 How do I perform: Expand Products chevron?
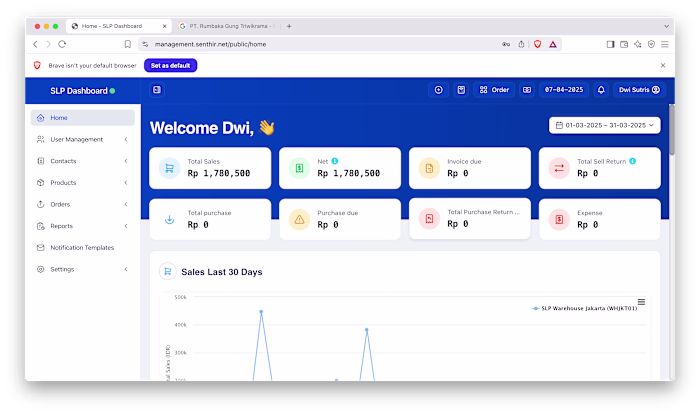126,183
